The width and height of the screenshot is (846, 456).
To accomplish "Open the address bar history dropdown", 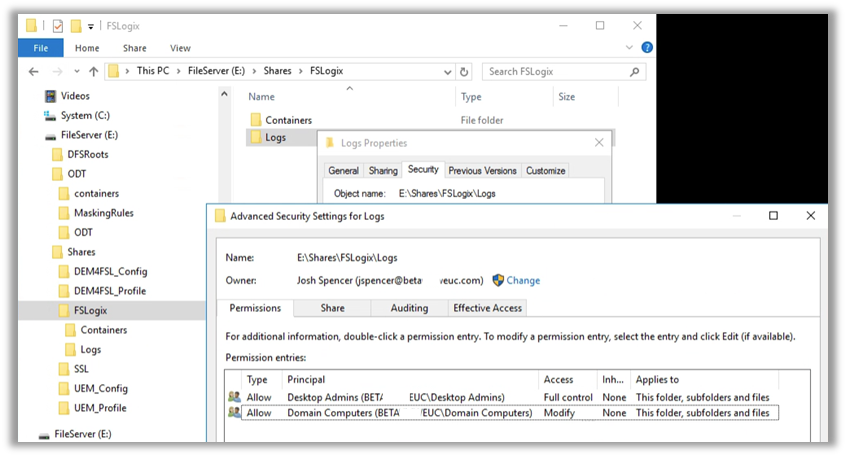I will 446,72.
